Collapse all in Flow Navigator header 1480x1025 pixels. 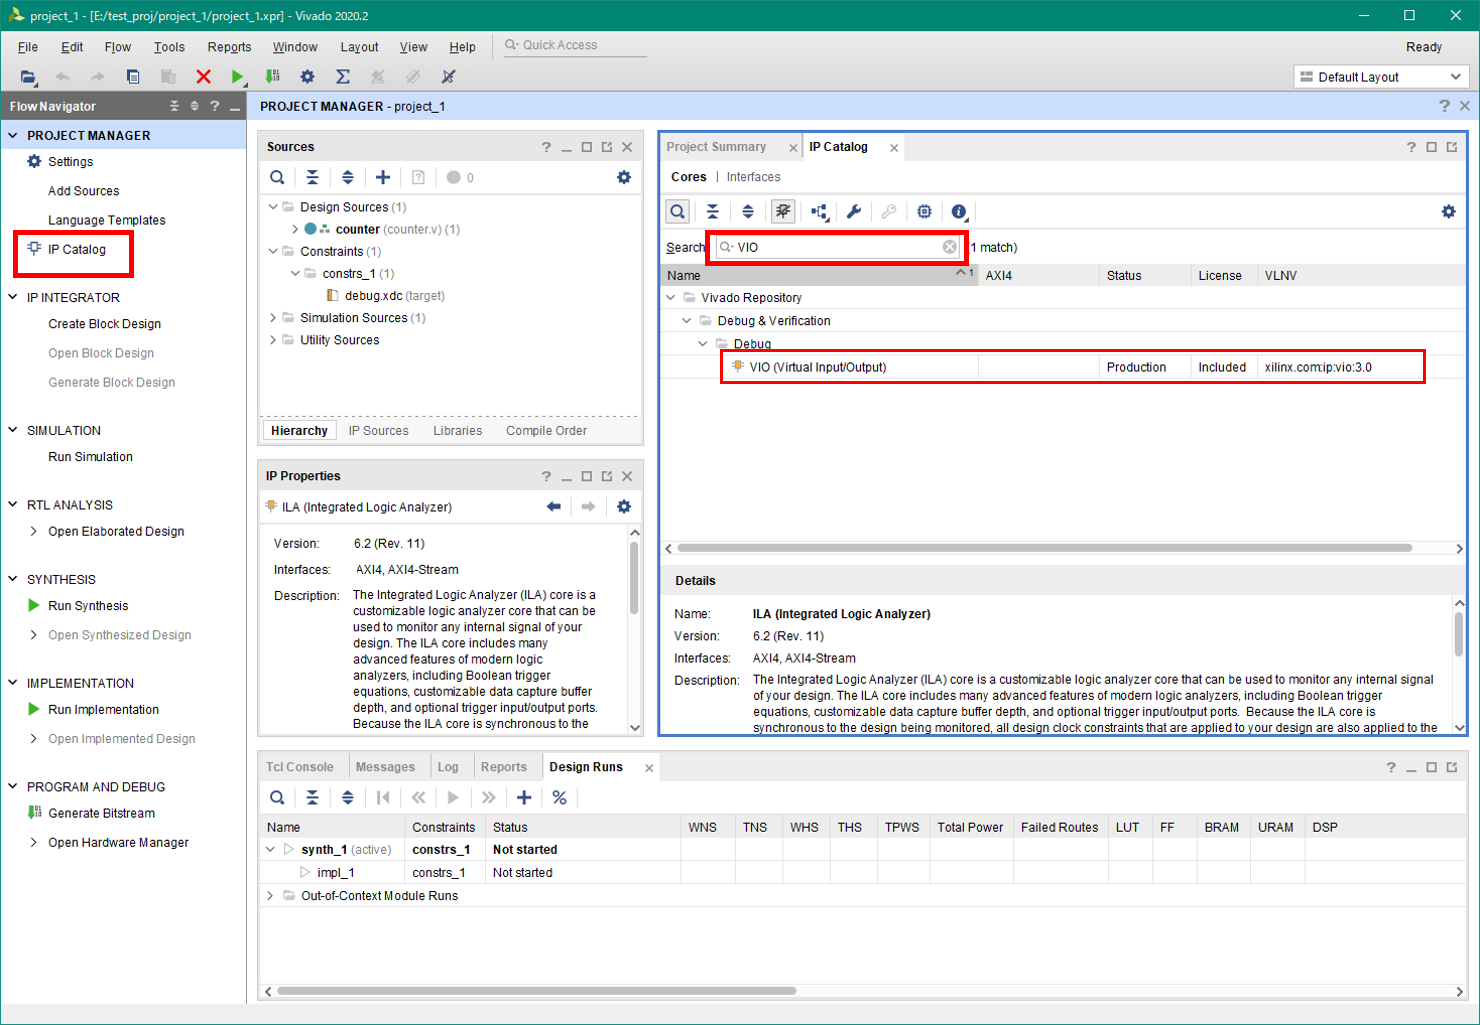[x=174, y=106]
